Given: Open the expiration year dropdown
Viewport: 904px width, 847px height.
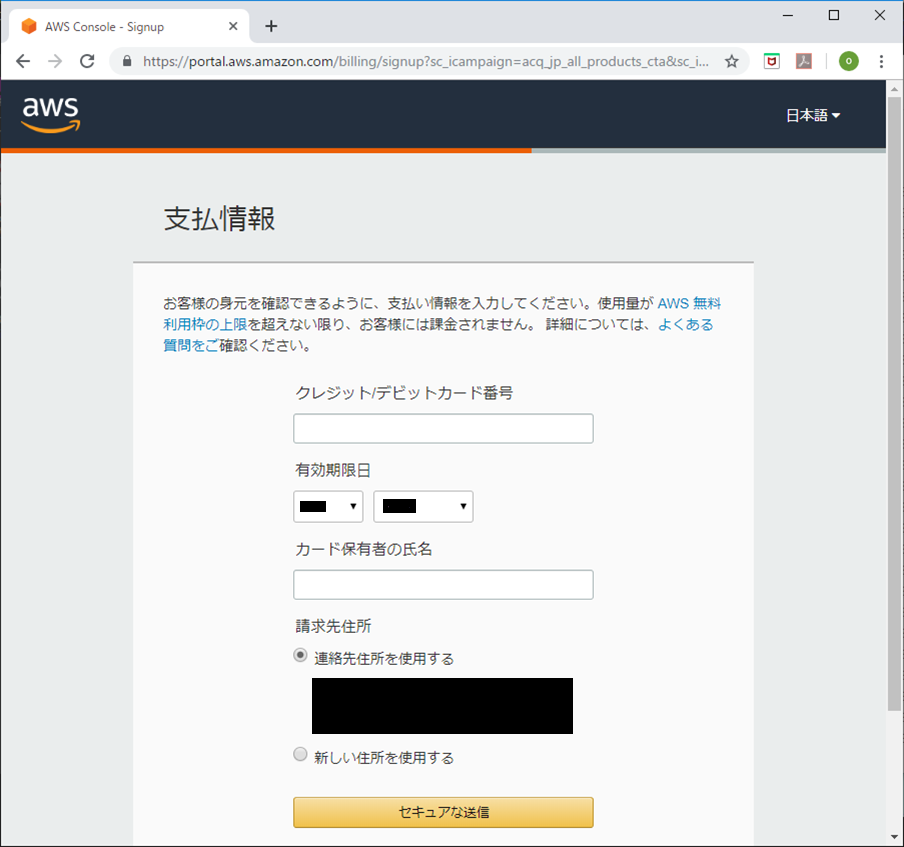Looking at the screenshot, I should click(423, 506).
